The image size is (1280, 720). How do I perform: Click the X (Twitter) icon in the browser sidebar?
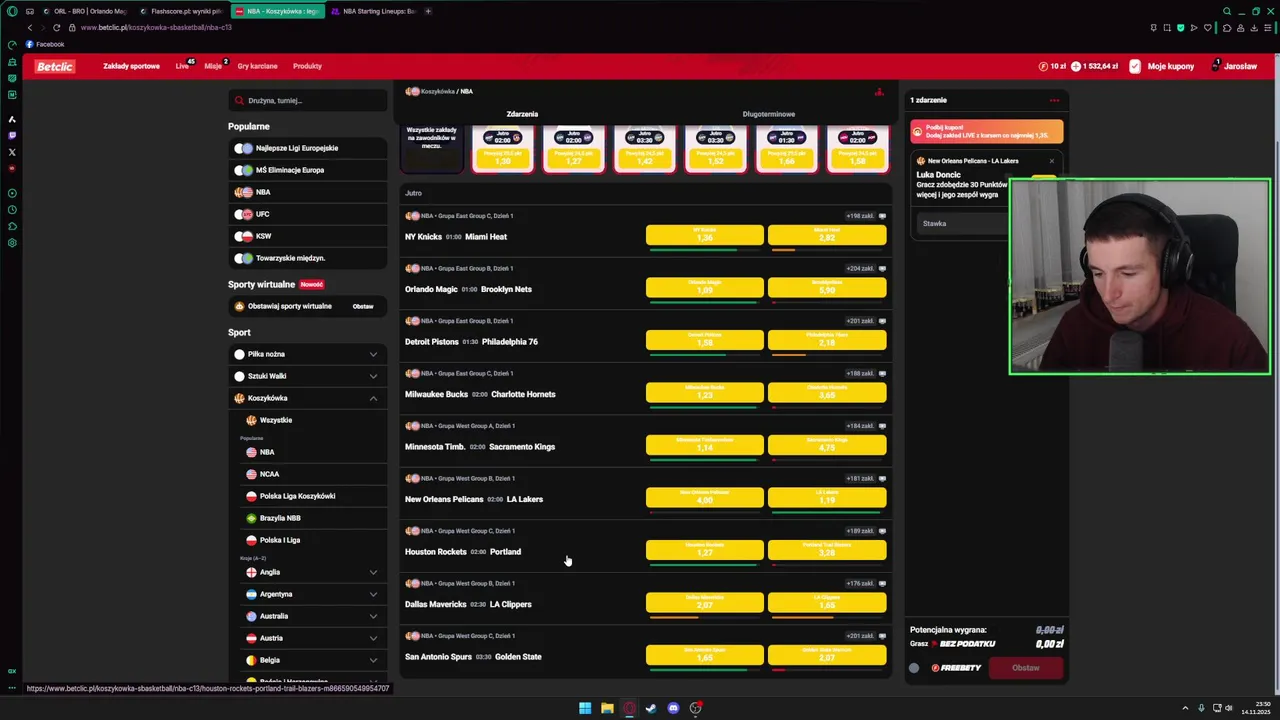point(12,152)
